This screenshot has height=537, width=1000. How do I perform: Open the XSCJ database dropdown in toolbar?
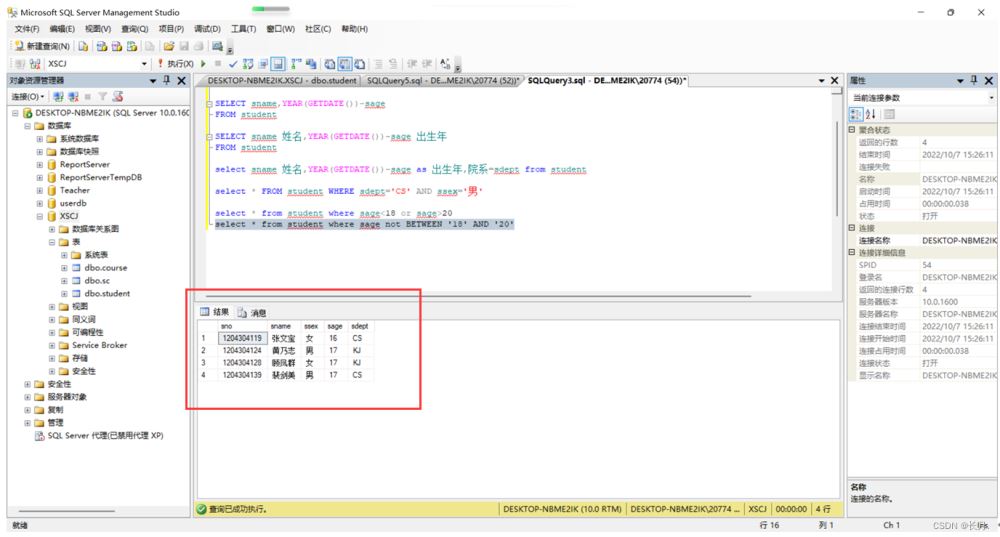click(x=144, y=64)
